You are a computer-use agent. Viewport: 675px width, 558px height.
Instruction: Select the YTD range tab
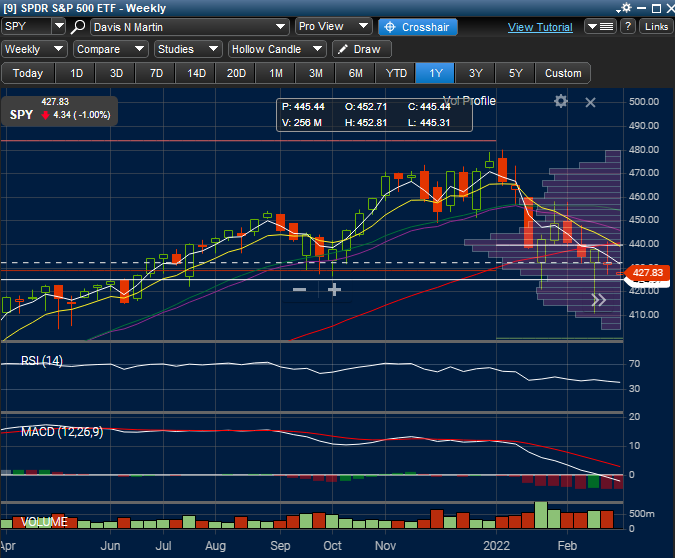pyautogui.click(x=396, y=73)
